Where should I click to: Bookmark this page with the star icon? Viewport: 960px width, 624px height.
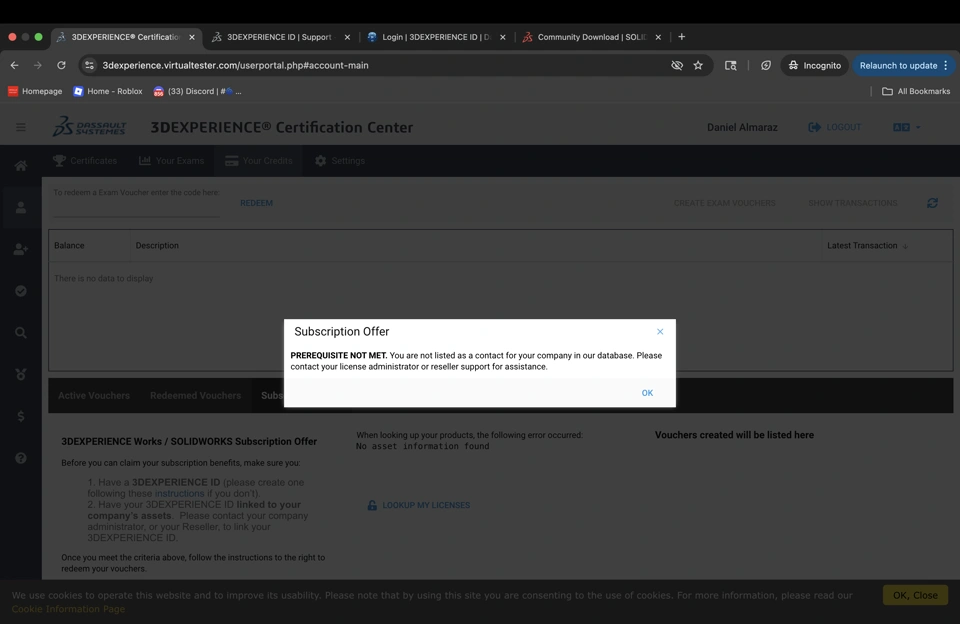pyautogui.click(x=698, y=66)
